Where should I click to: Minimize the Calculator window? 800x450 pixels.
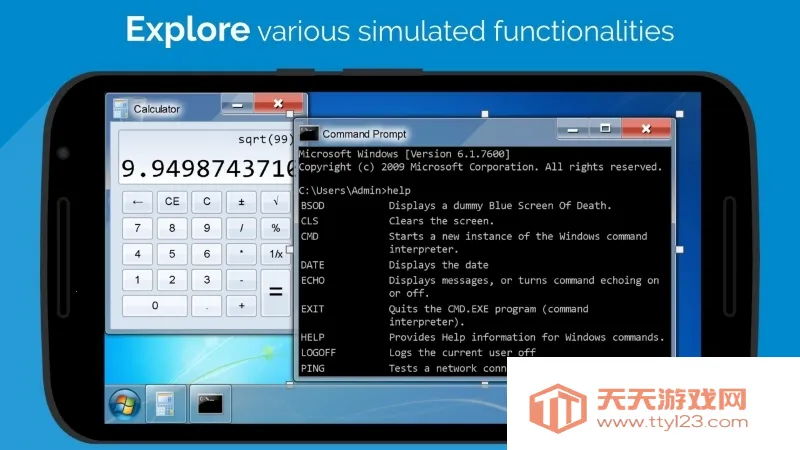(237, 104)
